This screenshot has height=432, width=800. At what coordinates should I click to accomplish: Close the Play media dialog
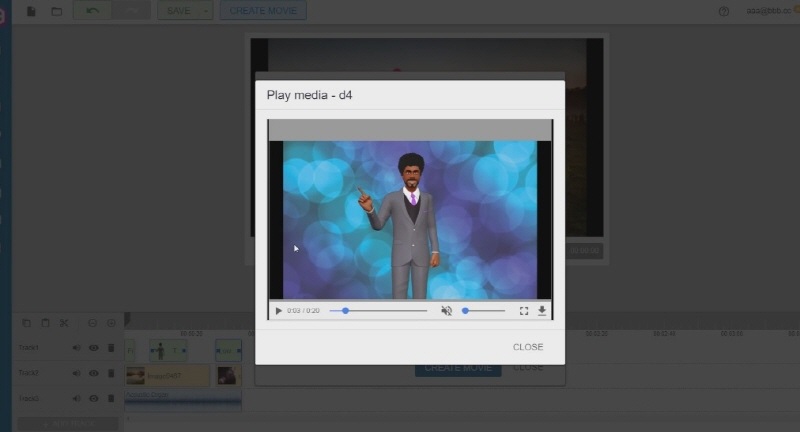tap(528, 347)
